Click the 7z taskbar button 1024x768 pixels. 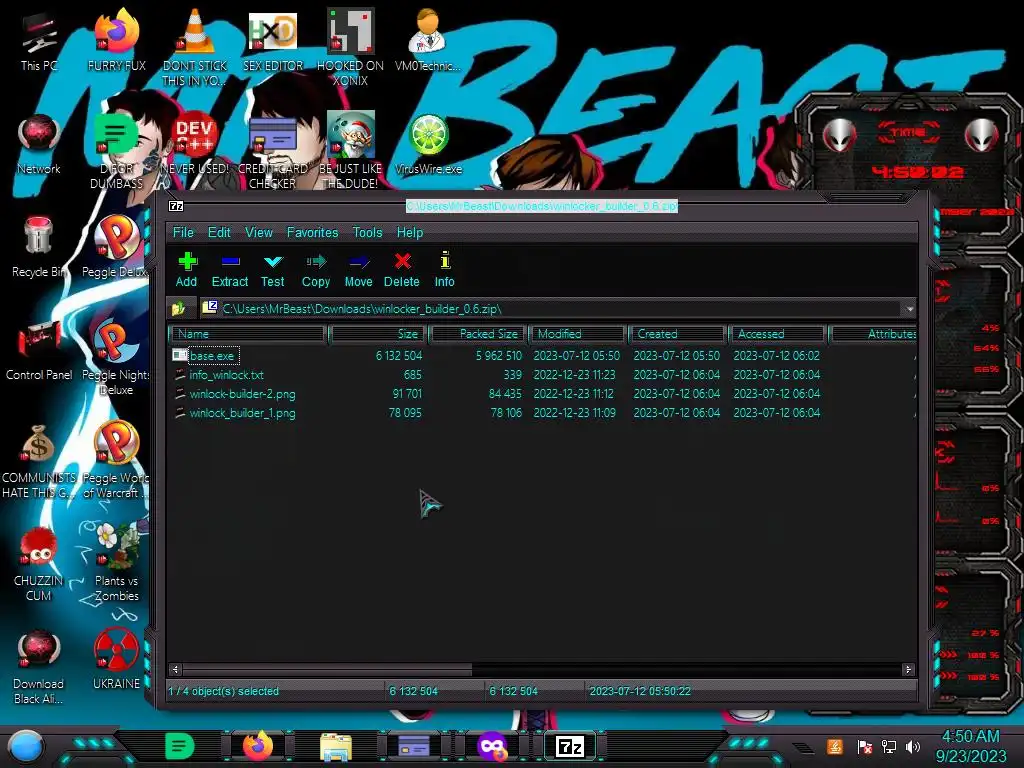(x=569, y=746)
